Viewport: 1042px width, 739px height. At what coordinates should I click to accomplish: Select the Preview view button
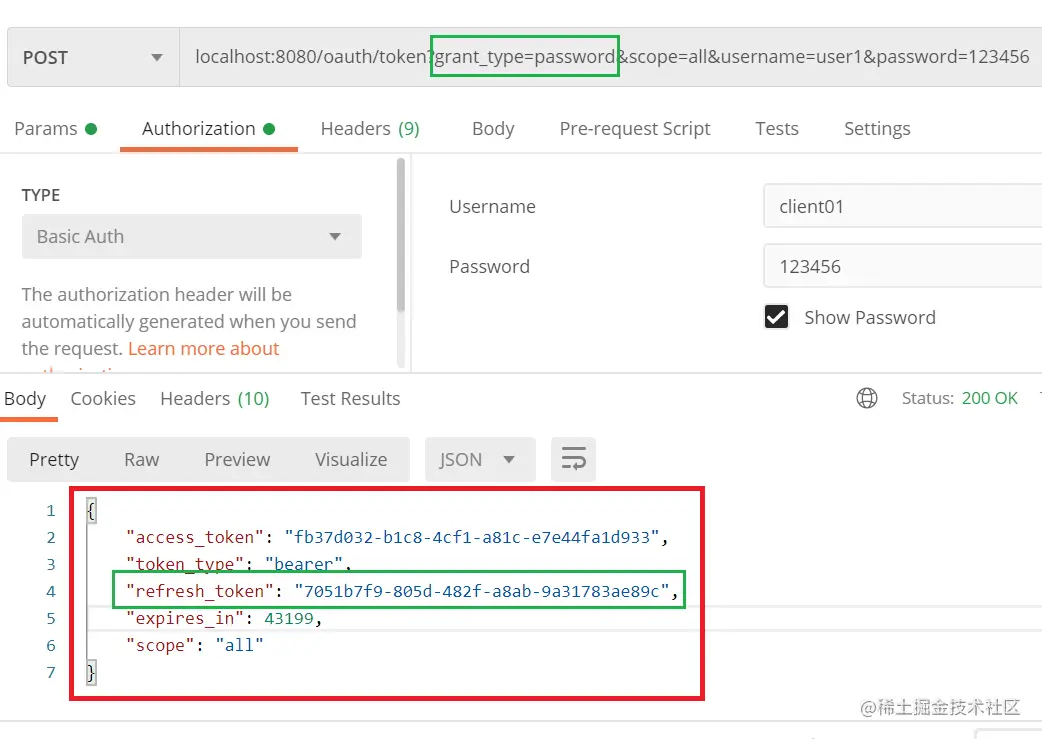(237, 459)
